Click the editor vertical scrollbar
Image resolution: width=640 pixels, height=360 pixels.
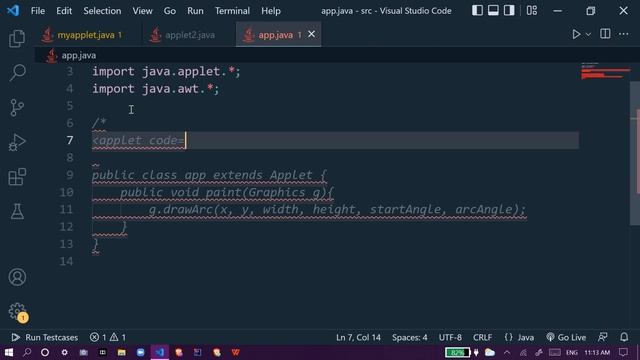tap(635, 153)
